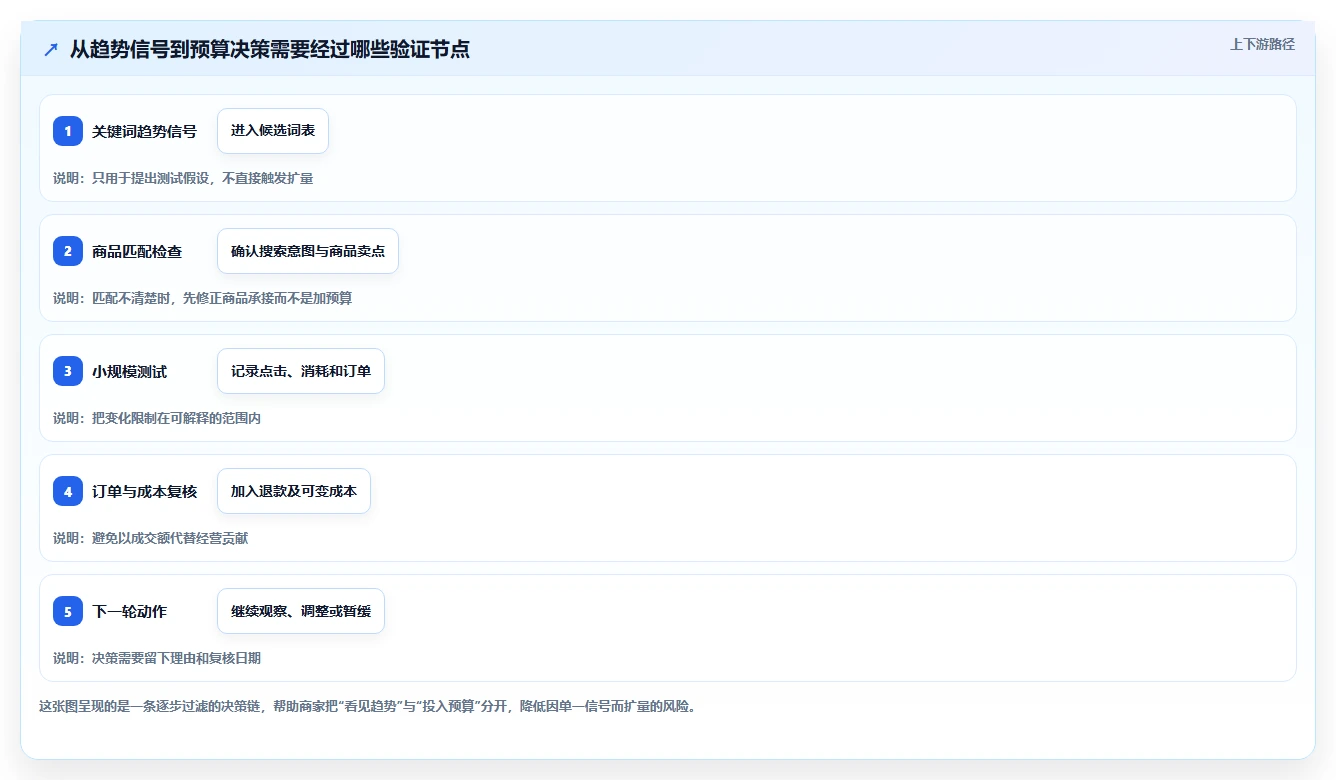Viewport: 1336px width, 780px height.
Task: Click step number 2 badge
Action: (68, 251)
